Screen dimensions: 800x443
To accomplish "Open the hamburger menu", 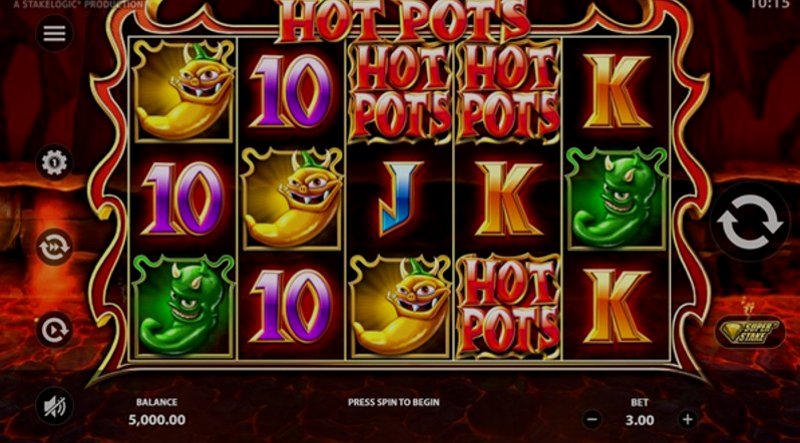I will (x=54, y=34).
